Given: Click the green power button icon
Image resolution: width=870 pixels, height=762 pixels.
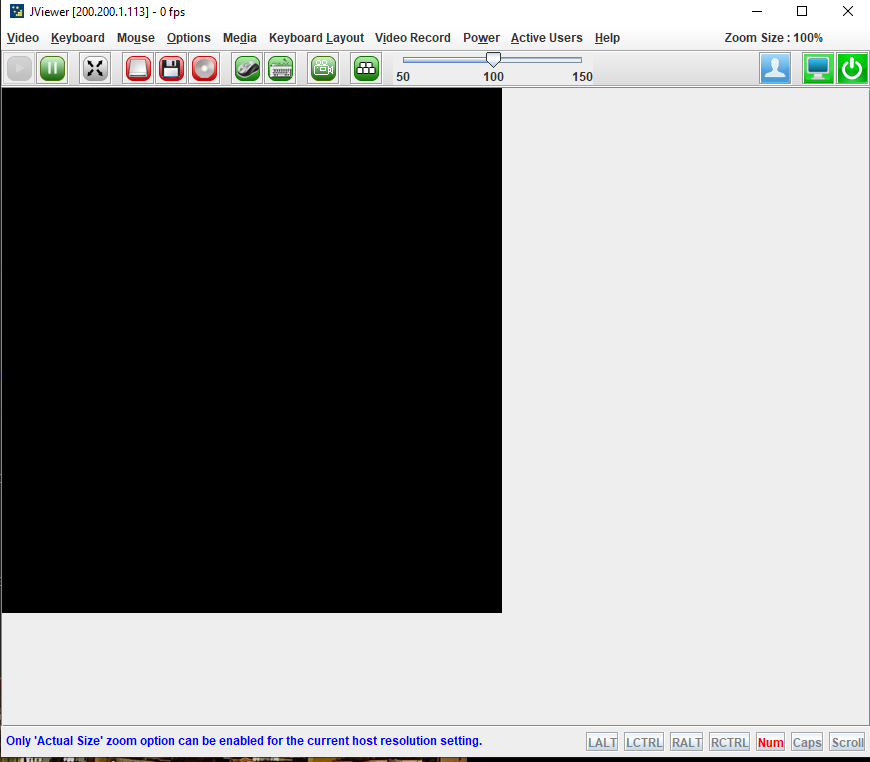Looking at the screenshot, I should pyautogui.click(x=852, y=68).
